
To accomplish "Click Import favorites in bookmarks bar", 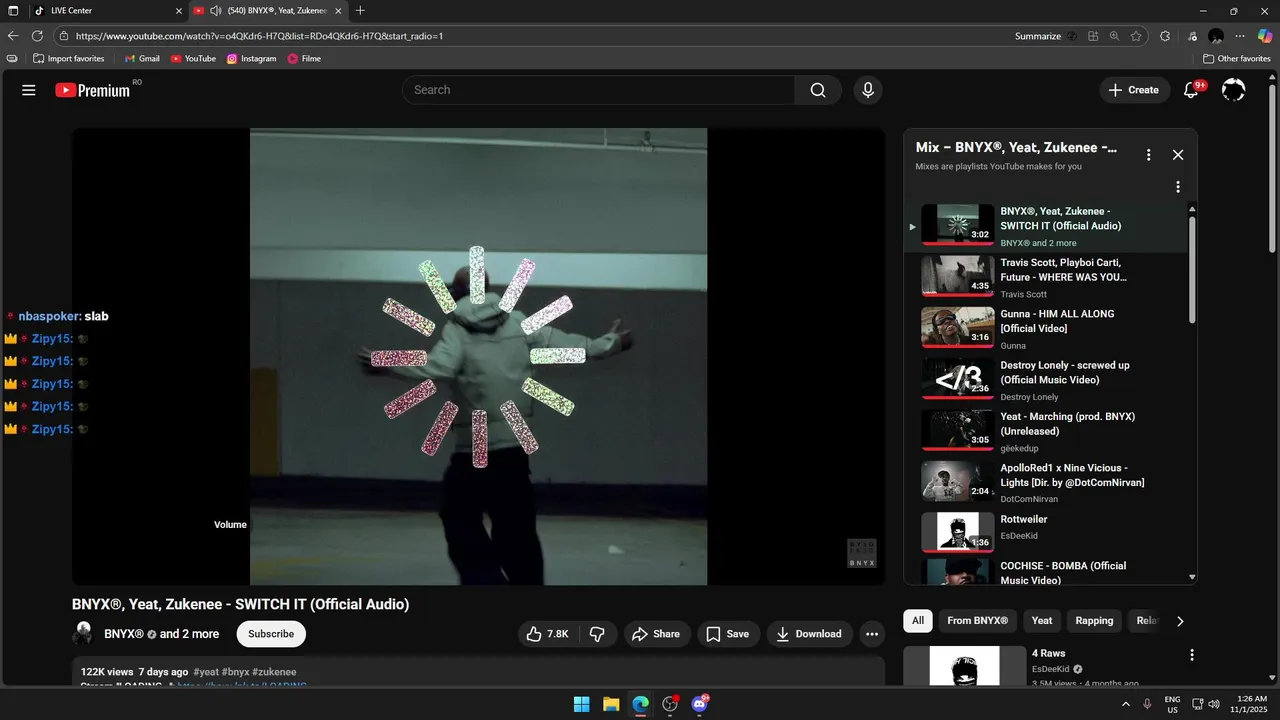I will [68, 59].
